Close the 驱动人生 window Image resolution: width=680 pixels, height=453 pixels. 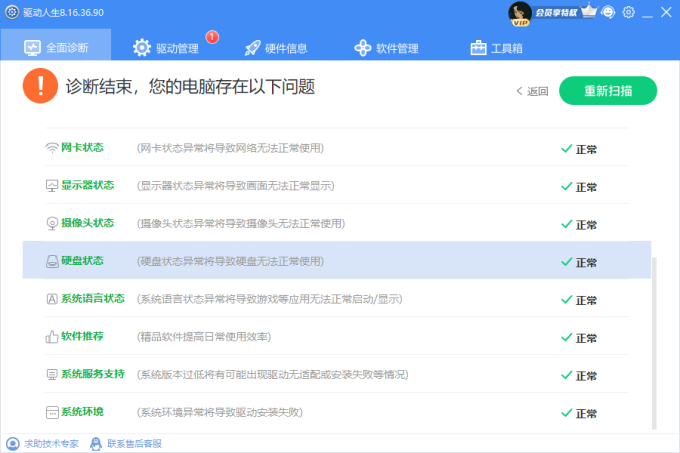coord(667,12)
